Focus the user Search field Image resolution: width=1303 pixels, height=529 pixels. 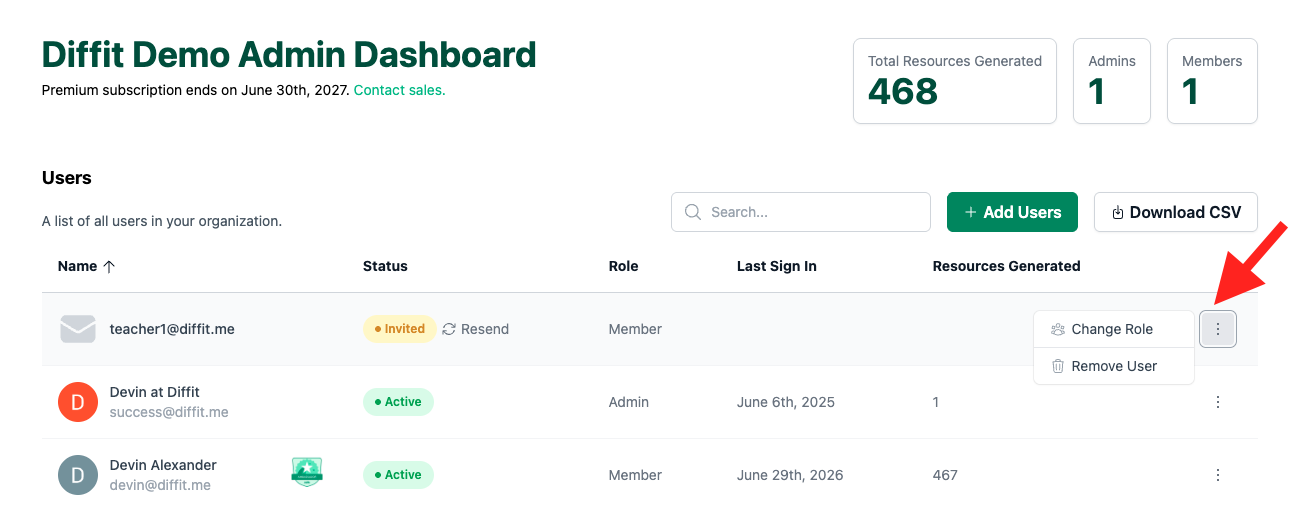801,212
